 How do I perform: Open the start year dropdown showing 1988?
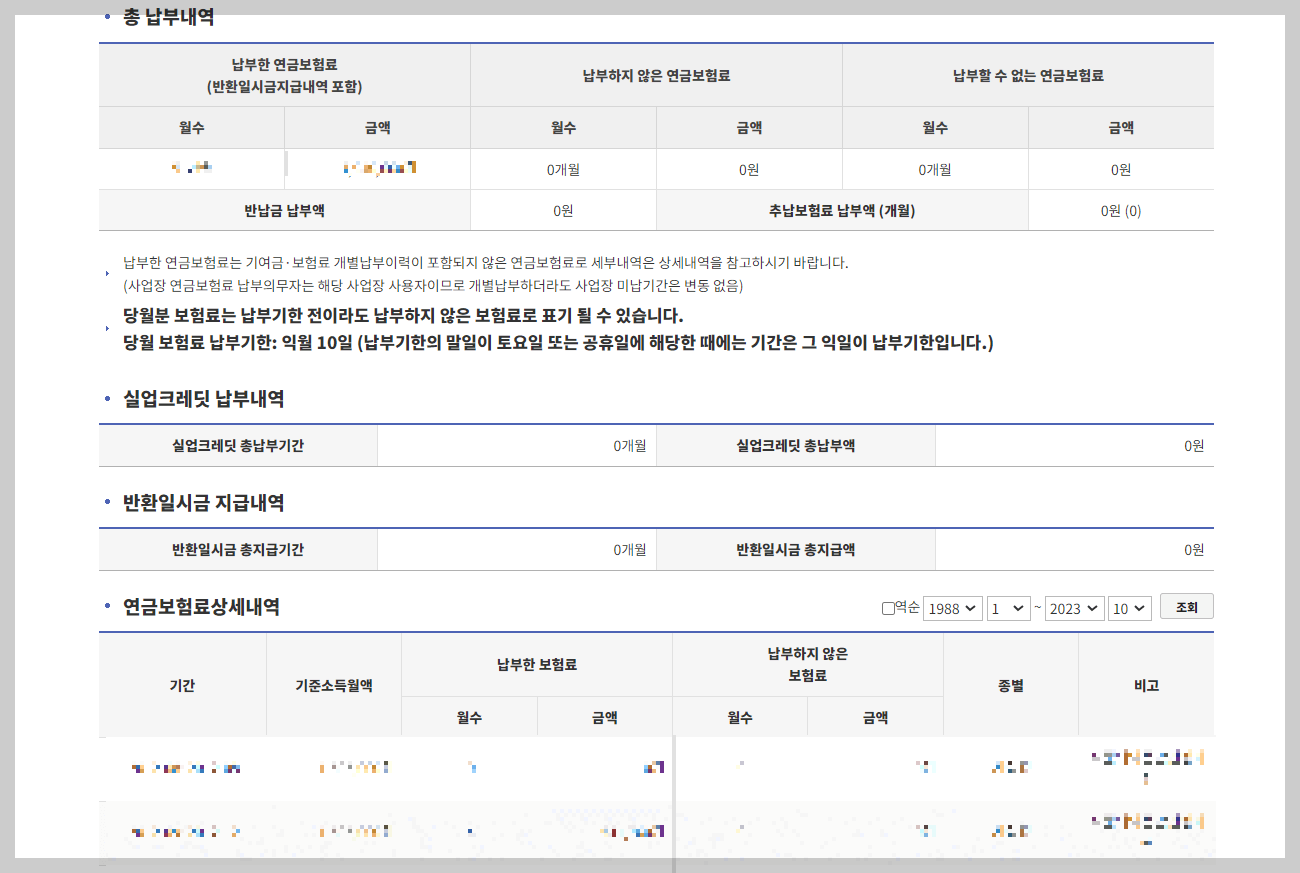coord(951,606)
